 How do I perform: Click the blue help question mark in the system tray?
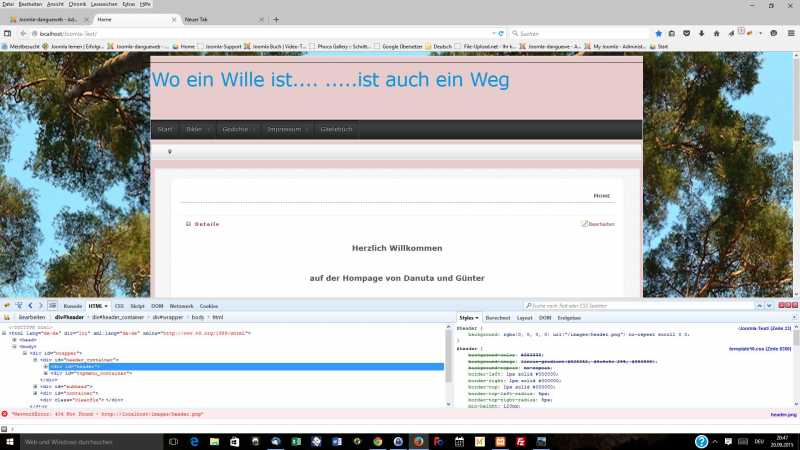(x=702, y=441)
